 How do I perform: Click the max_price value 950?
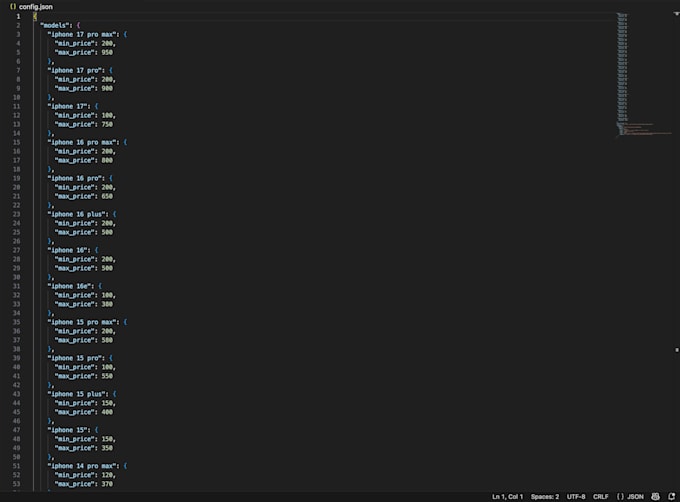(107, 52)
